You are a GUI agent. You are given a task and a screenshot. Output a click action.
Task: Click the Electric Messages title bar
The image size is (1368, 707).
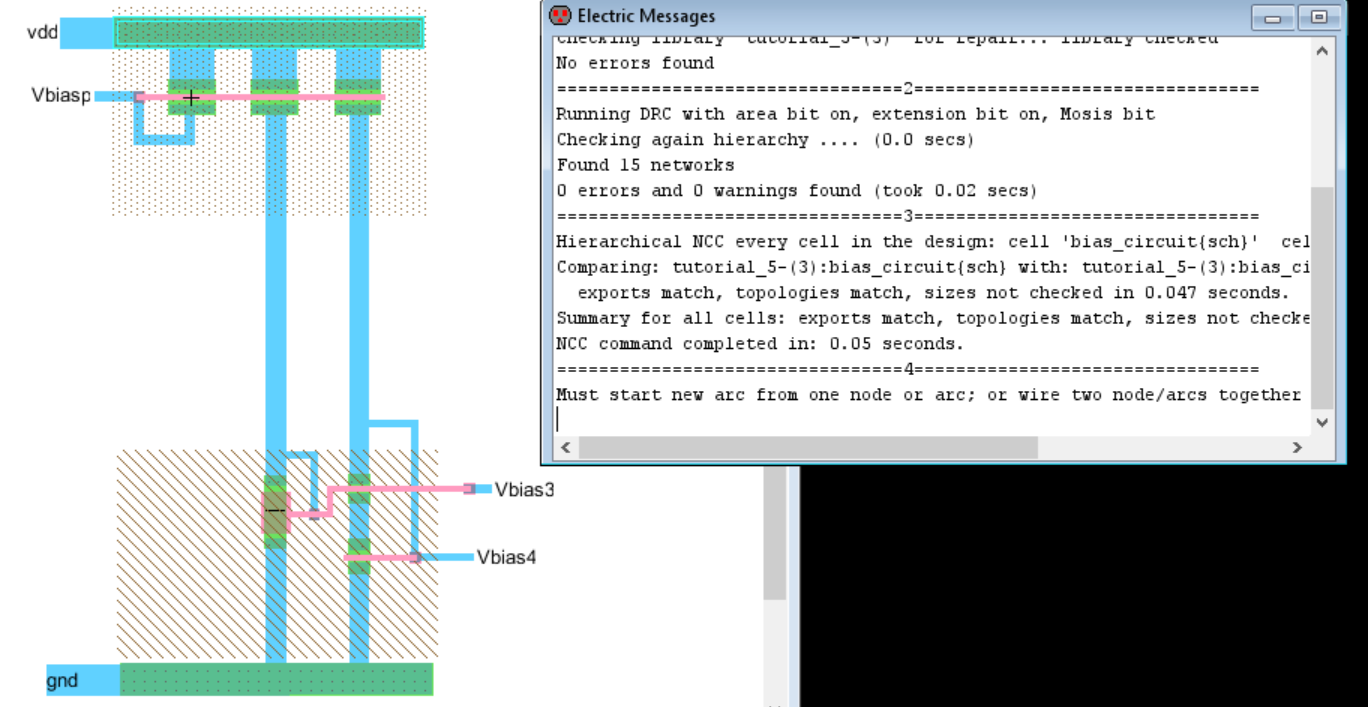[900, 16]
